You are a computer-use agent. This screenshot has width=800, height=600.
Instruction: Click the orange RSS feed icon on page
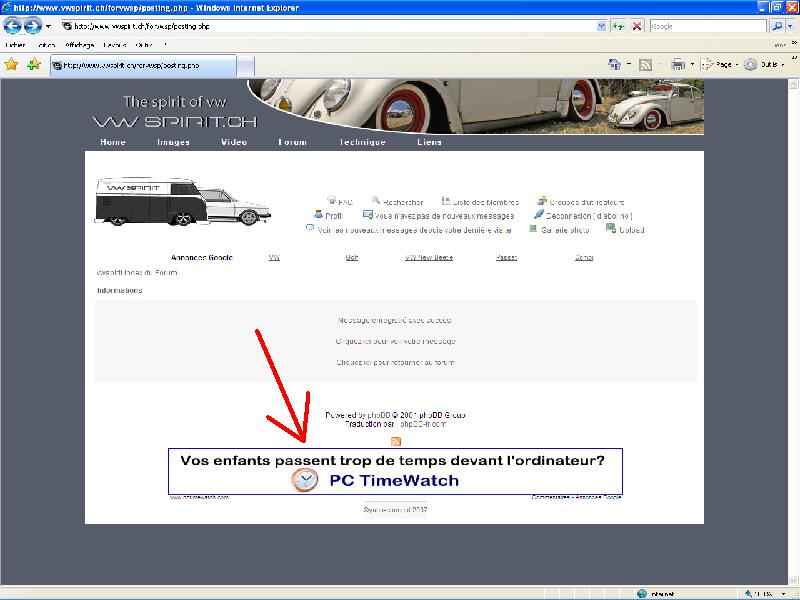(396, 441)
